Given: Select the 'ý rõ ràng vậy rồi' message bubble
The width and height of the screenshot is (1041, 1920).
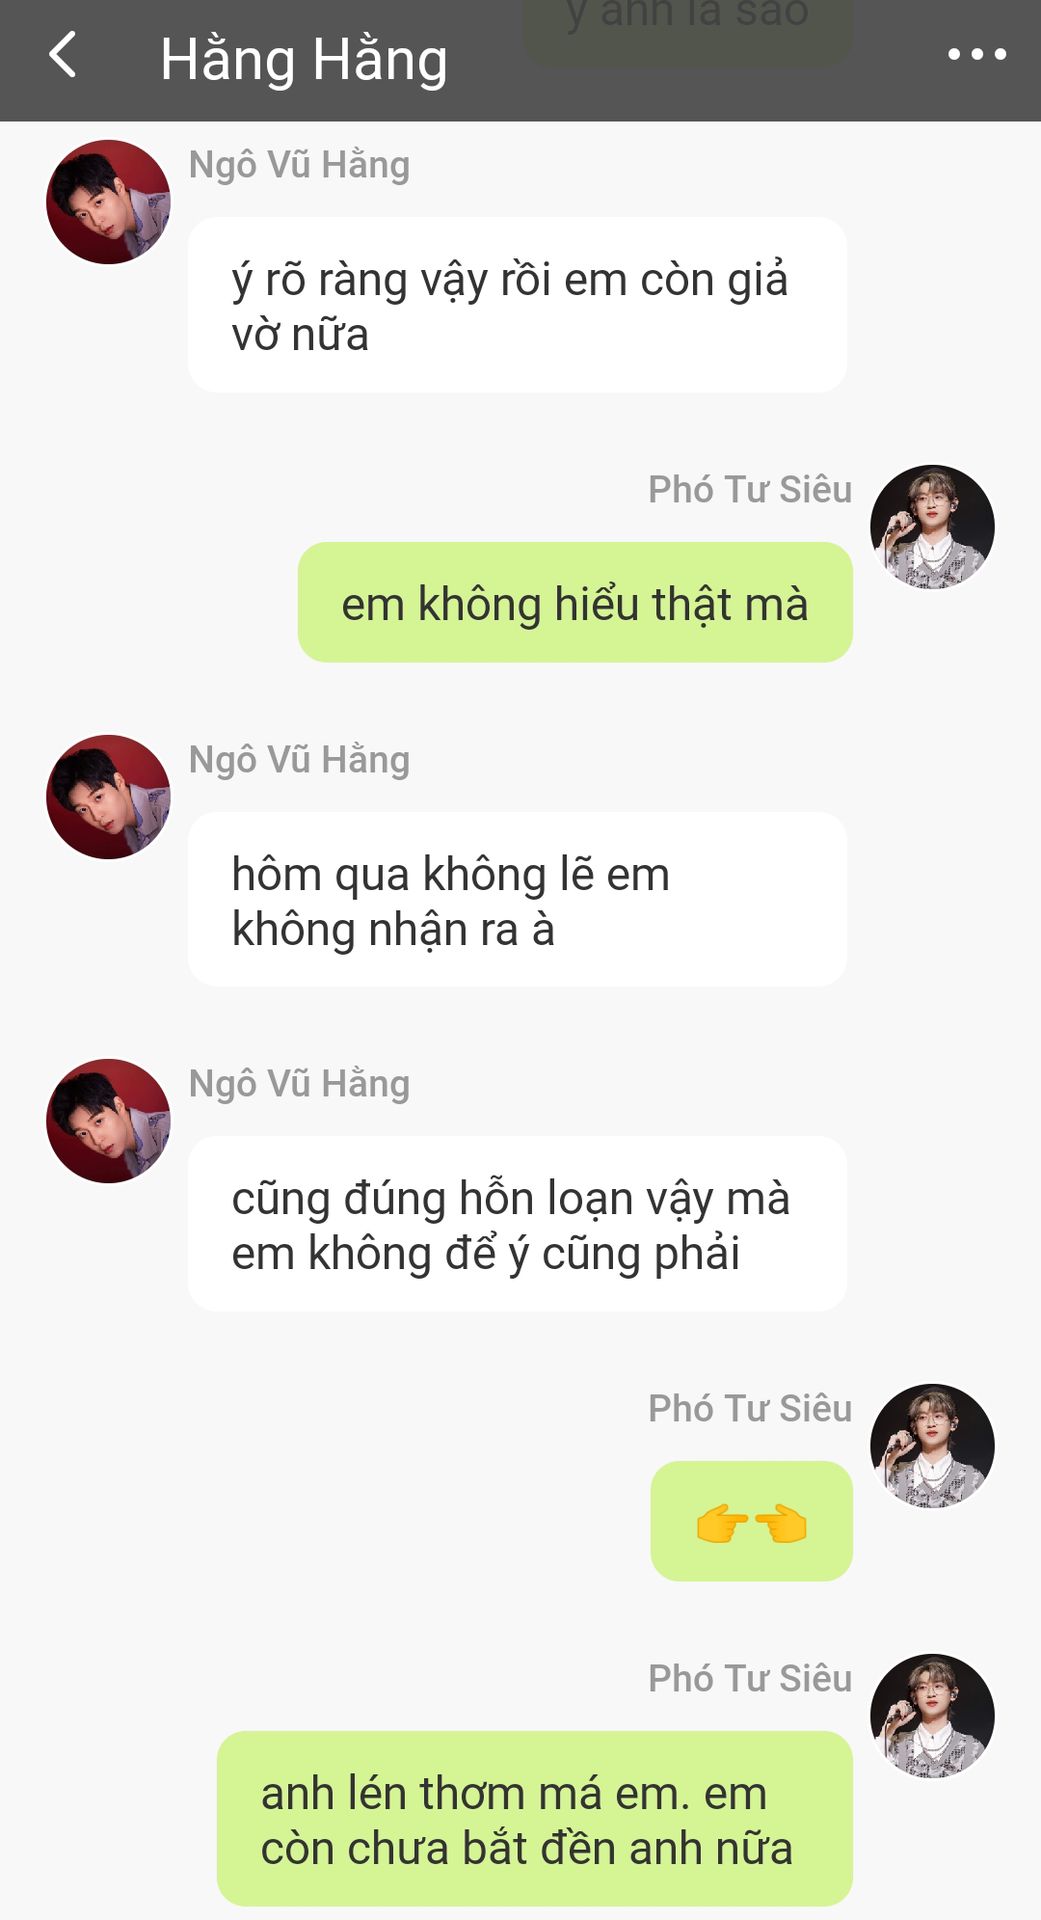Looking at the screenshot, I should [517, 305].
